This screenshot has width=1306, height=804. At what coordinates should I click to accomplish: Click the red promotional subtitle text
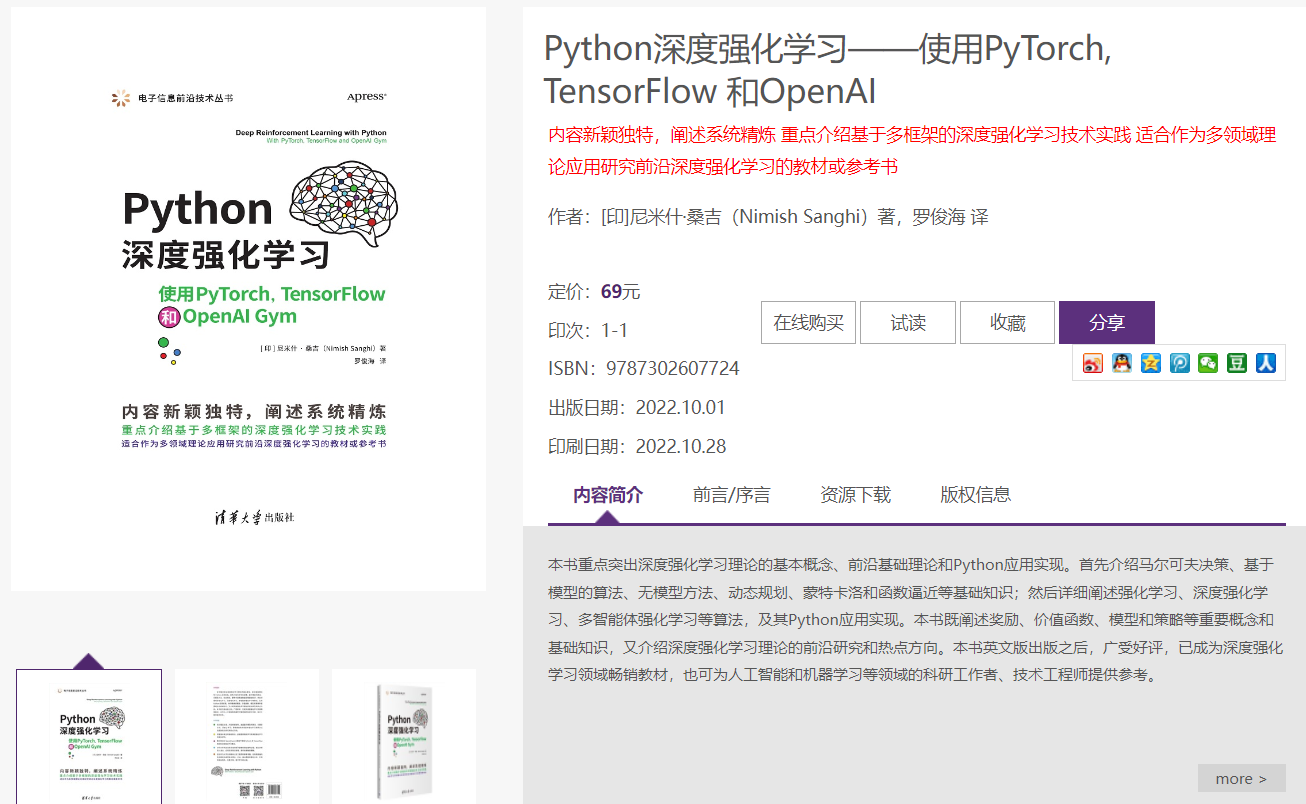912,151
